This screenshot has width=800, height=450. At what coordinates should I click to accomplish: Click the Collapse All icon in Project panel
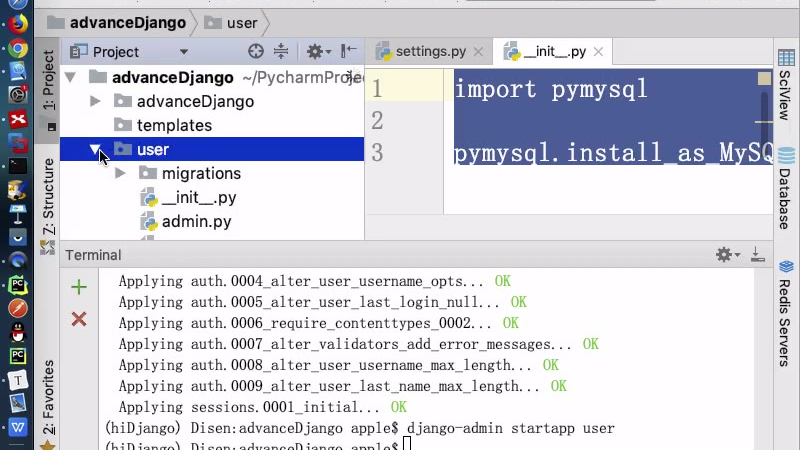(281, 52)
